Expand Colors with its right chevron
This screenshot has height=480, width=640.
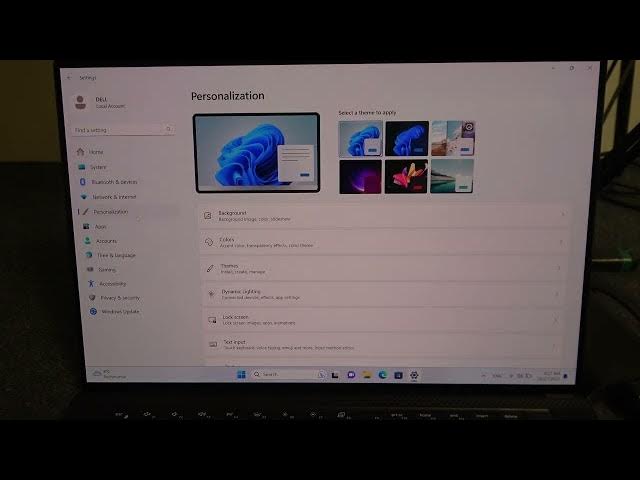point(561,242)
